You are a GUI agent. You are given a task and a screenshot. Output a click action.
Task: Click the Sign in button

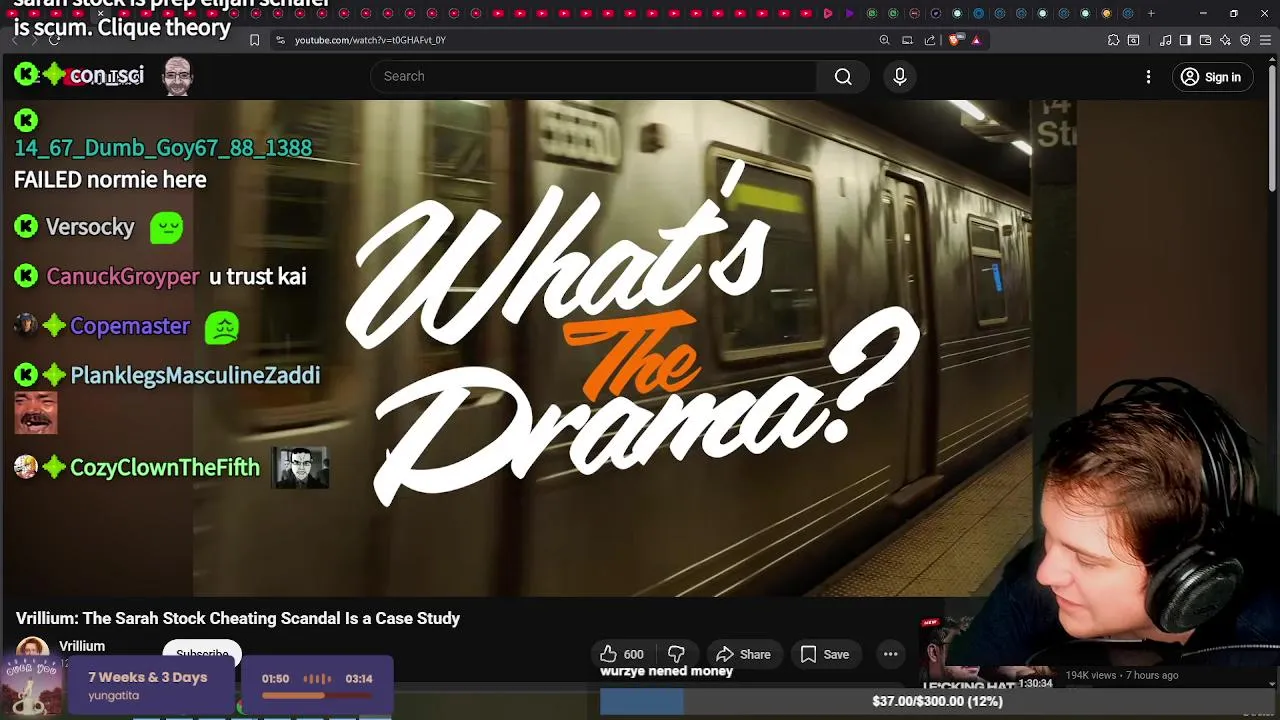pyautogui.click(x=1210, y=77)
